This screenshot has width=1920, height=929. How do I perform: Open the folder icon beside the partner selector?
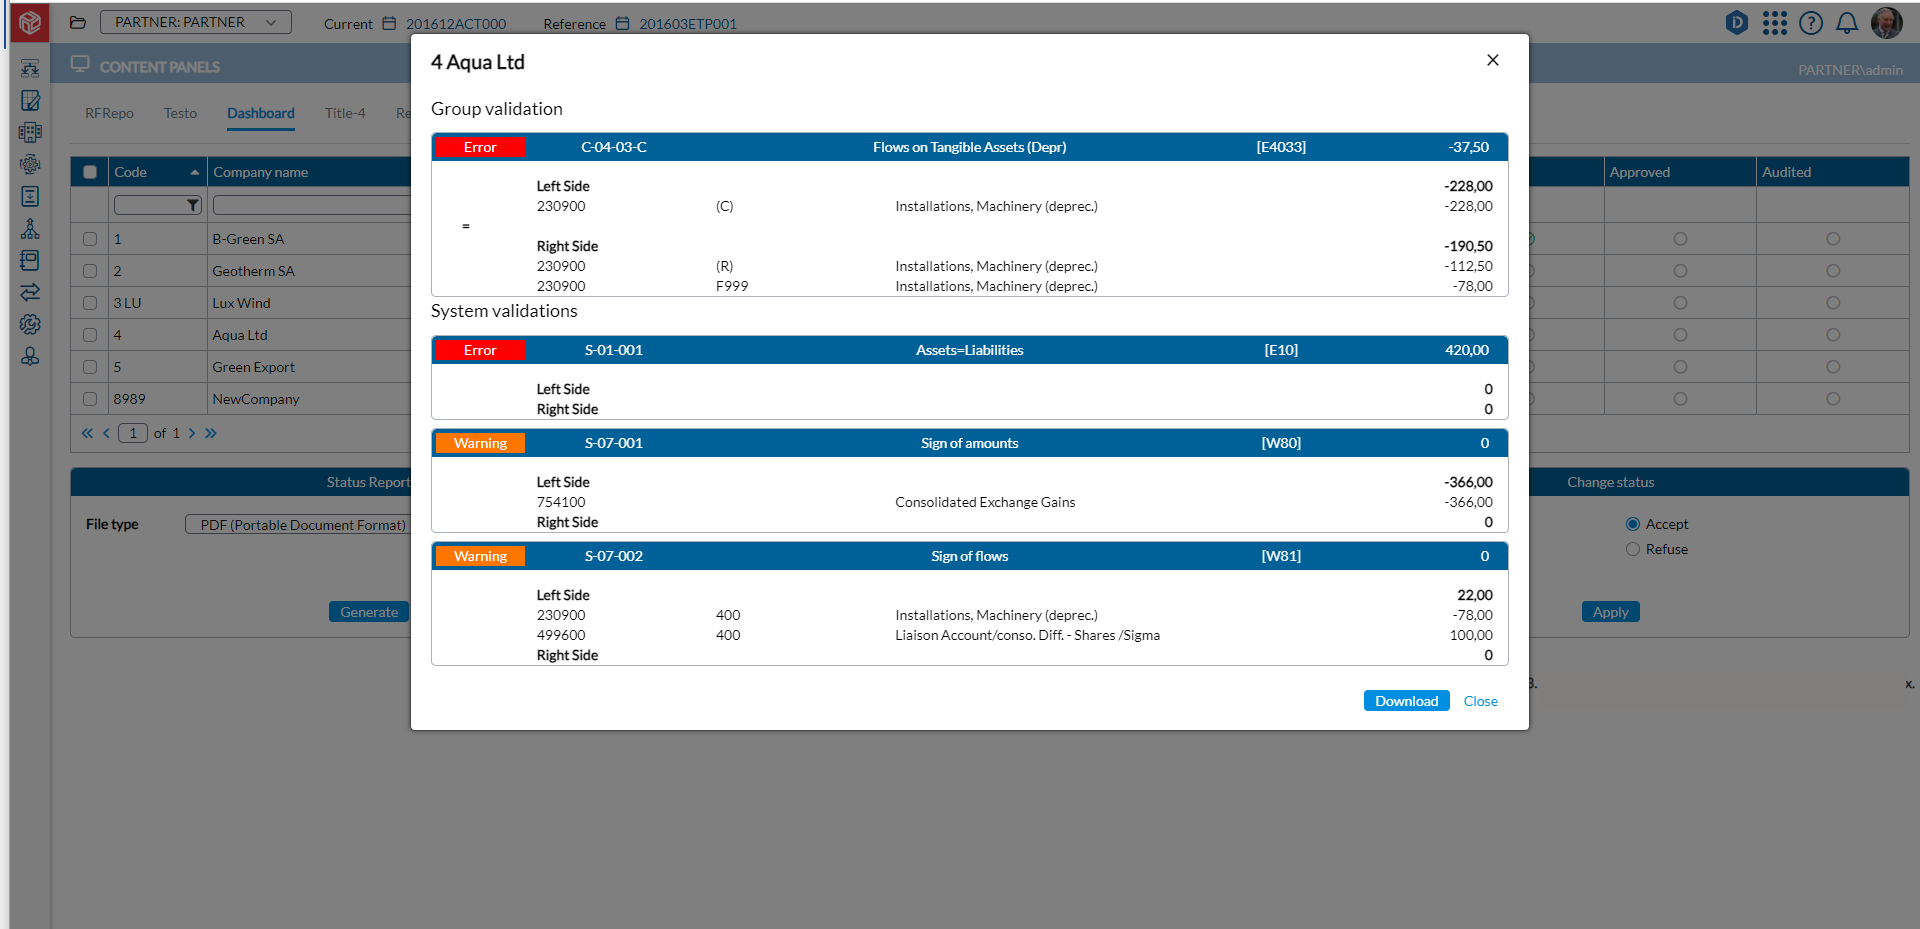point(78,23)
